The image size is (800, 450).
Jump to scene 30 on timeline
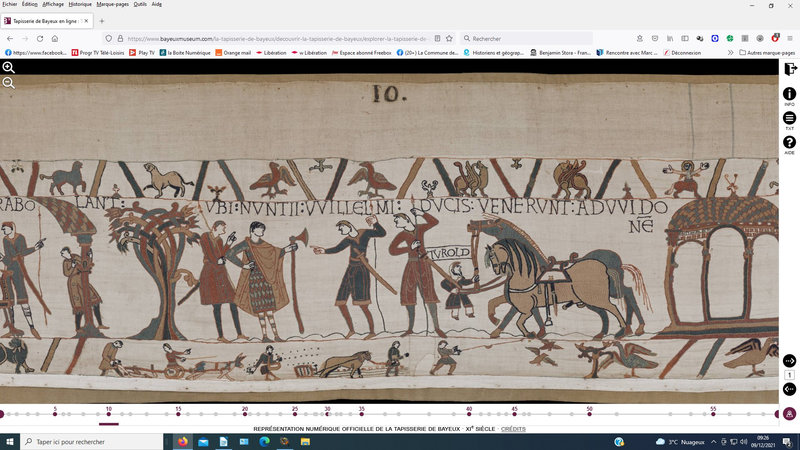click(328, 414)
